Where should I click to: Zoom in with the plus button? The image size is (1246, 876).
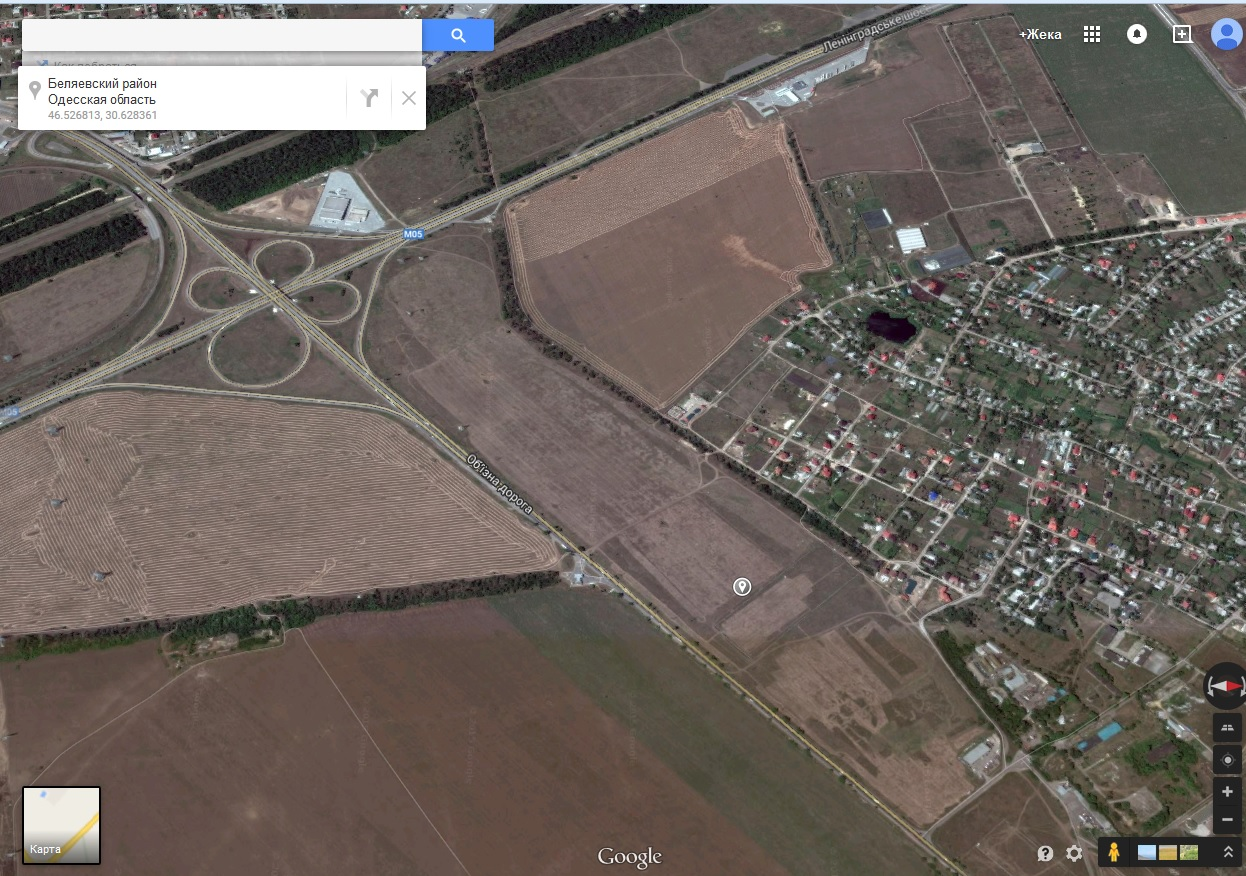point(1227,792)
